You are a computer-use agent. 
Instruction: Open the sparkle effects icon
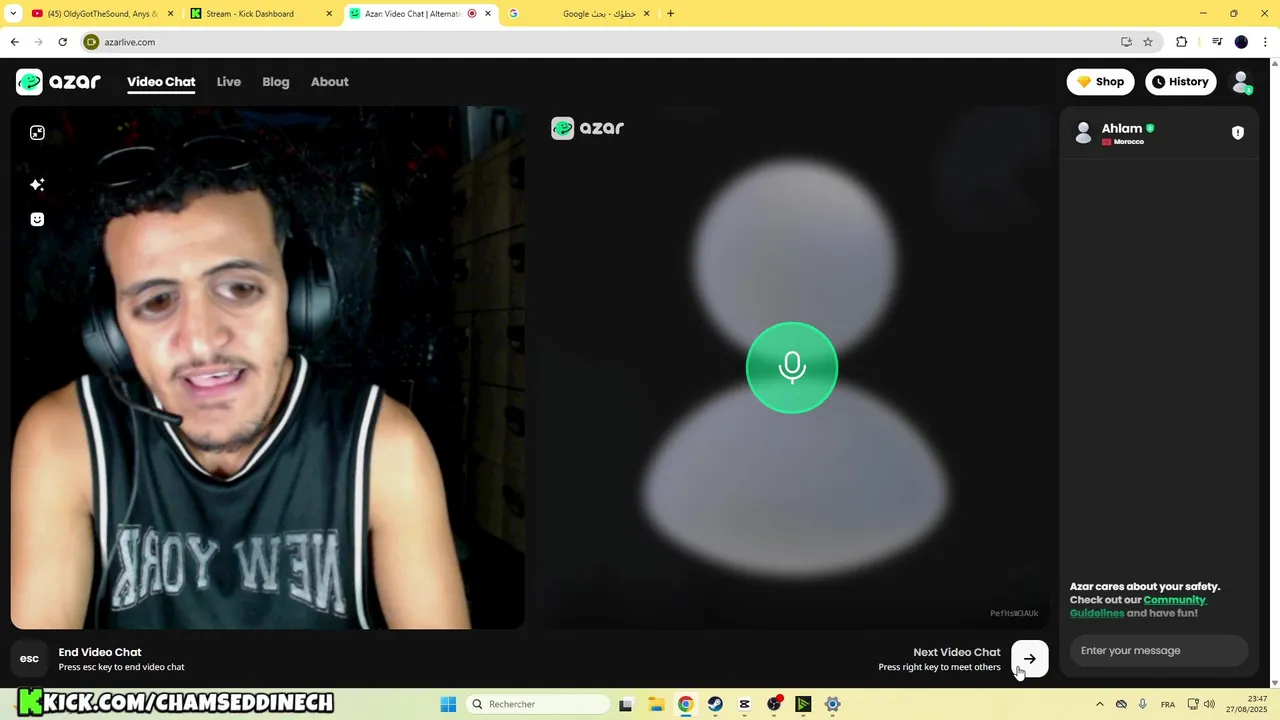point(37,184)
